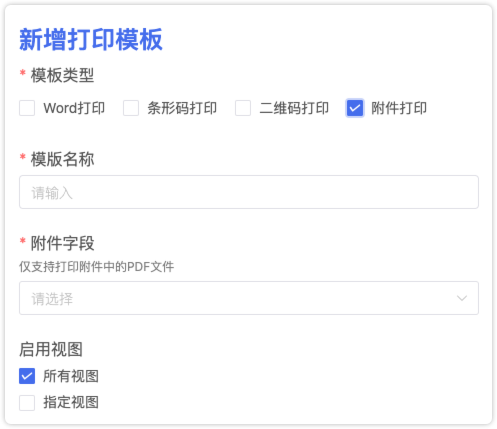Click the 指定视图 label text
Screen dimensions: 497x429
point(71,403)
